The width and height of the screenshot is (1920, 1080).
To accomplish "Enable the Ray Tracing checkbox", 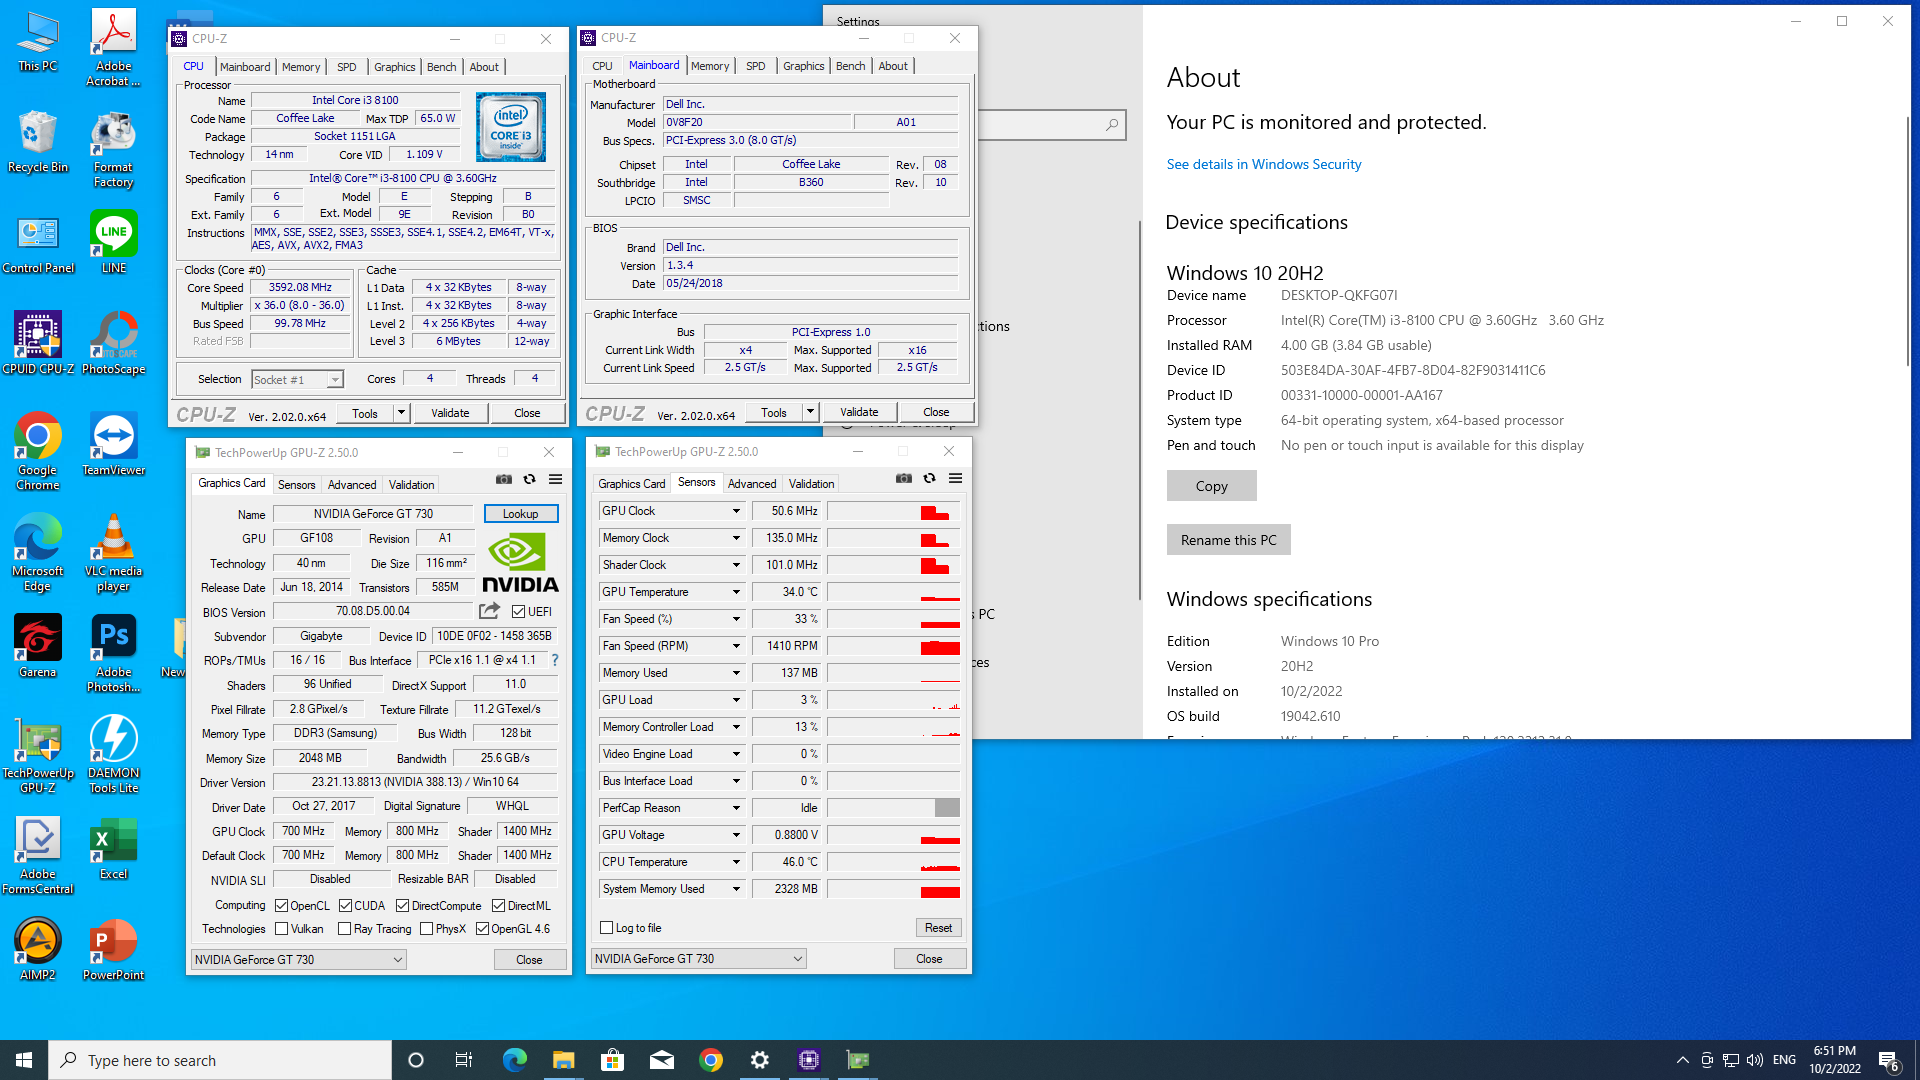I will point(345,929).
